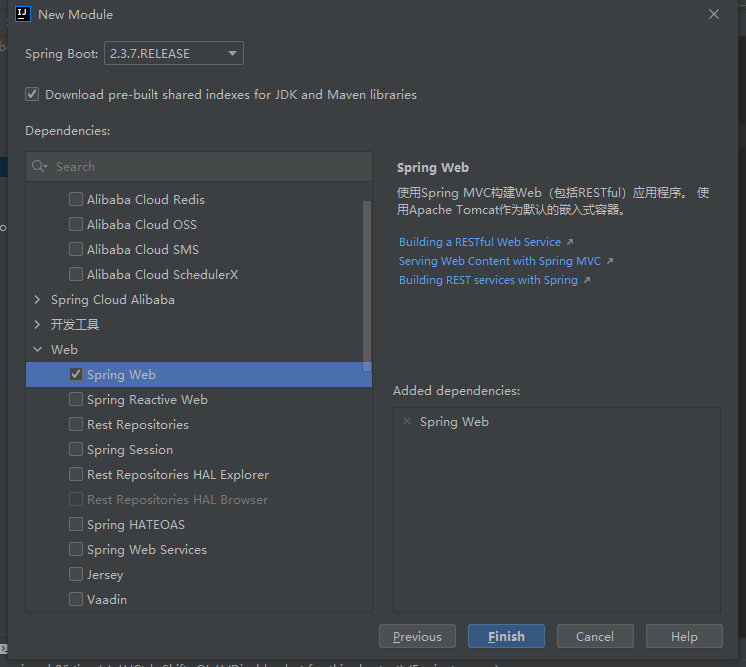Select the Spring Reactive Web label
The height and width of the screenshot is (667, 746).
(x=147, y=400)
